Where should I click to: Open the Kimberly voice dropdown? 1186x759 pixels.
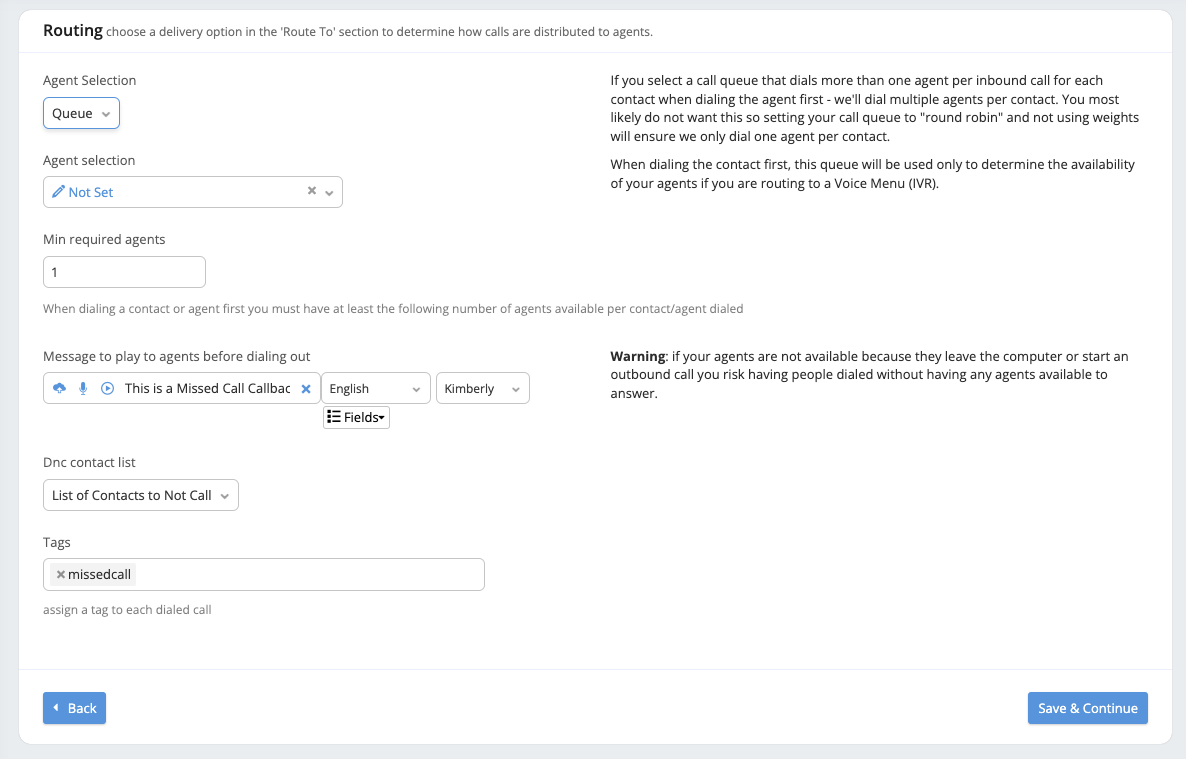(x=483, y=388)
